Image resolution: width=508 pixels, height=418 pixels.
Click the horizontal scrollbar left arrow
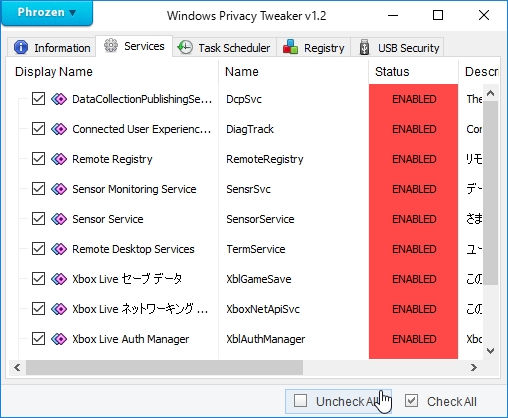pyautogui.click(x=17, y=367)
